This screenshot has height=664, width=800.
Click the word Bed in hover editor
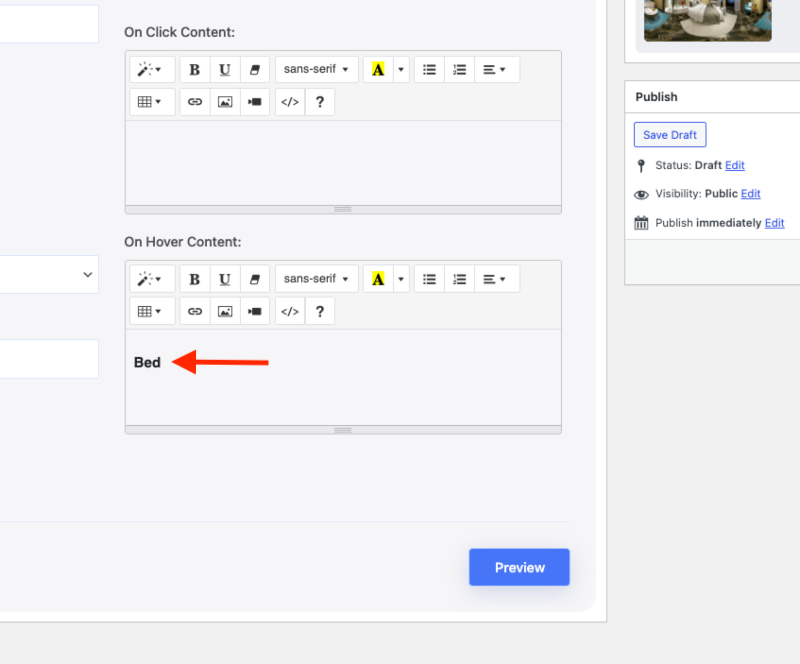pos(147,362)
